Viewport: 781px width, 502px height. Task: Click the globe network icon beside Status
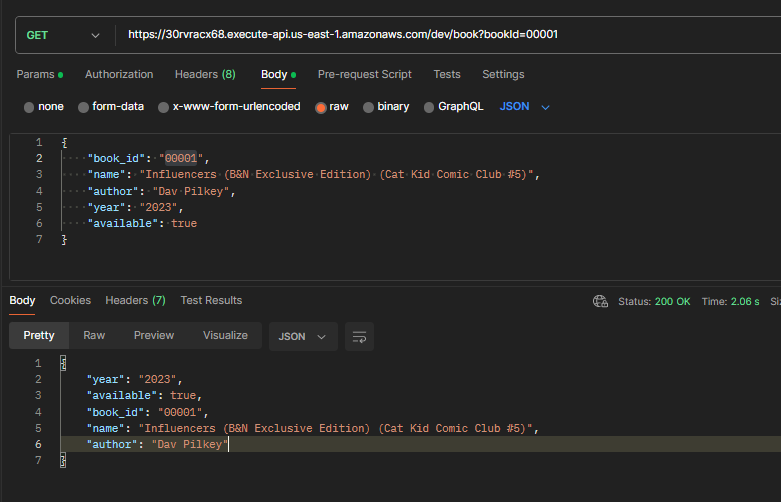[x=600, y=301]
